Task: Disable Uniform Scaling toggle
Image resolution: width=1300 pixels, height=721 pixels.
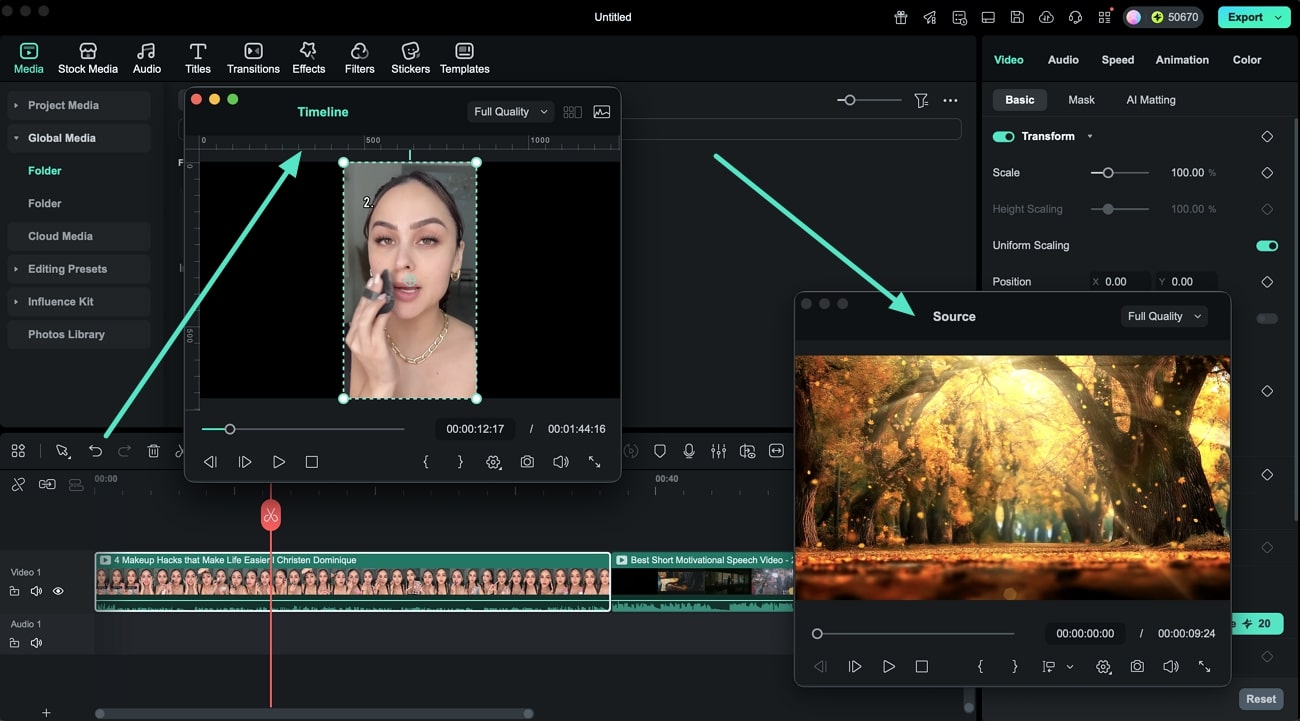Action: 1266,245
